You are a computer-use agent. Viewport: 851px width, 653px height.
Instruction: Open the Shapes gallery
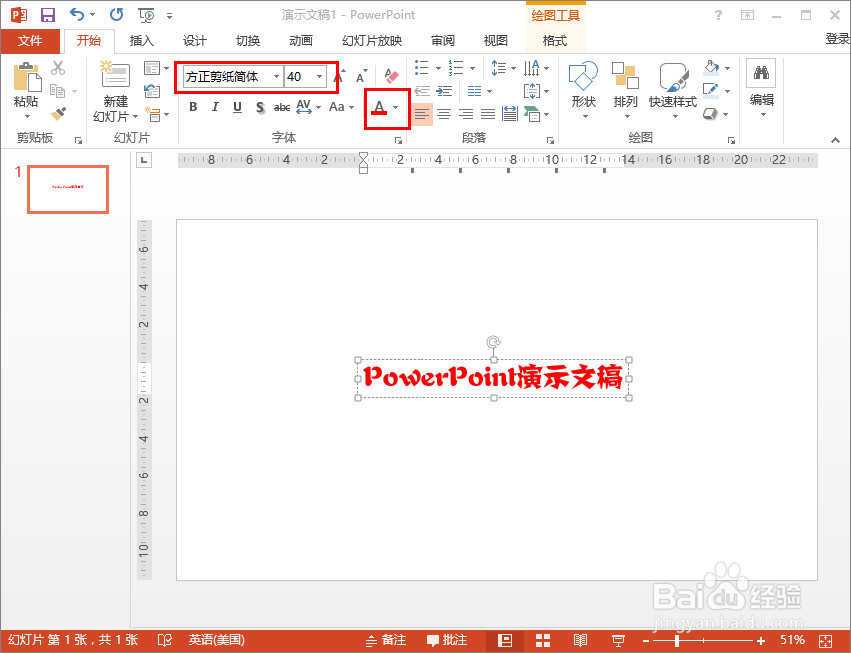583,90
